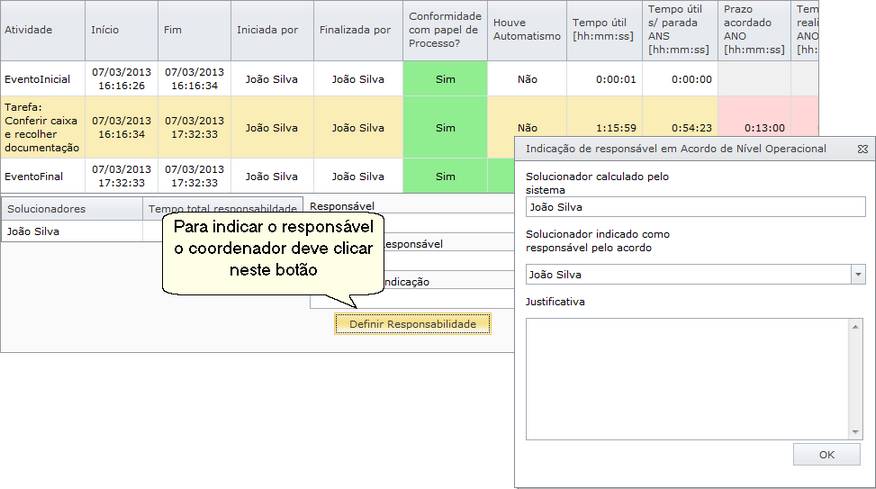
Task: Click Sim cell in EventoFinal row
Action: (445, 176)
